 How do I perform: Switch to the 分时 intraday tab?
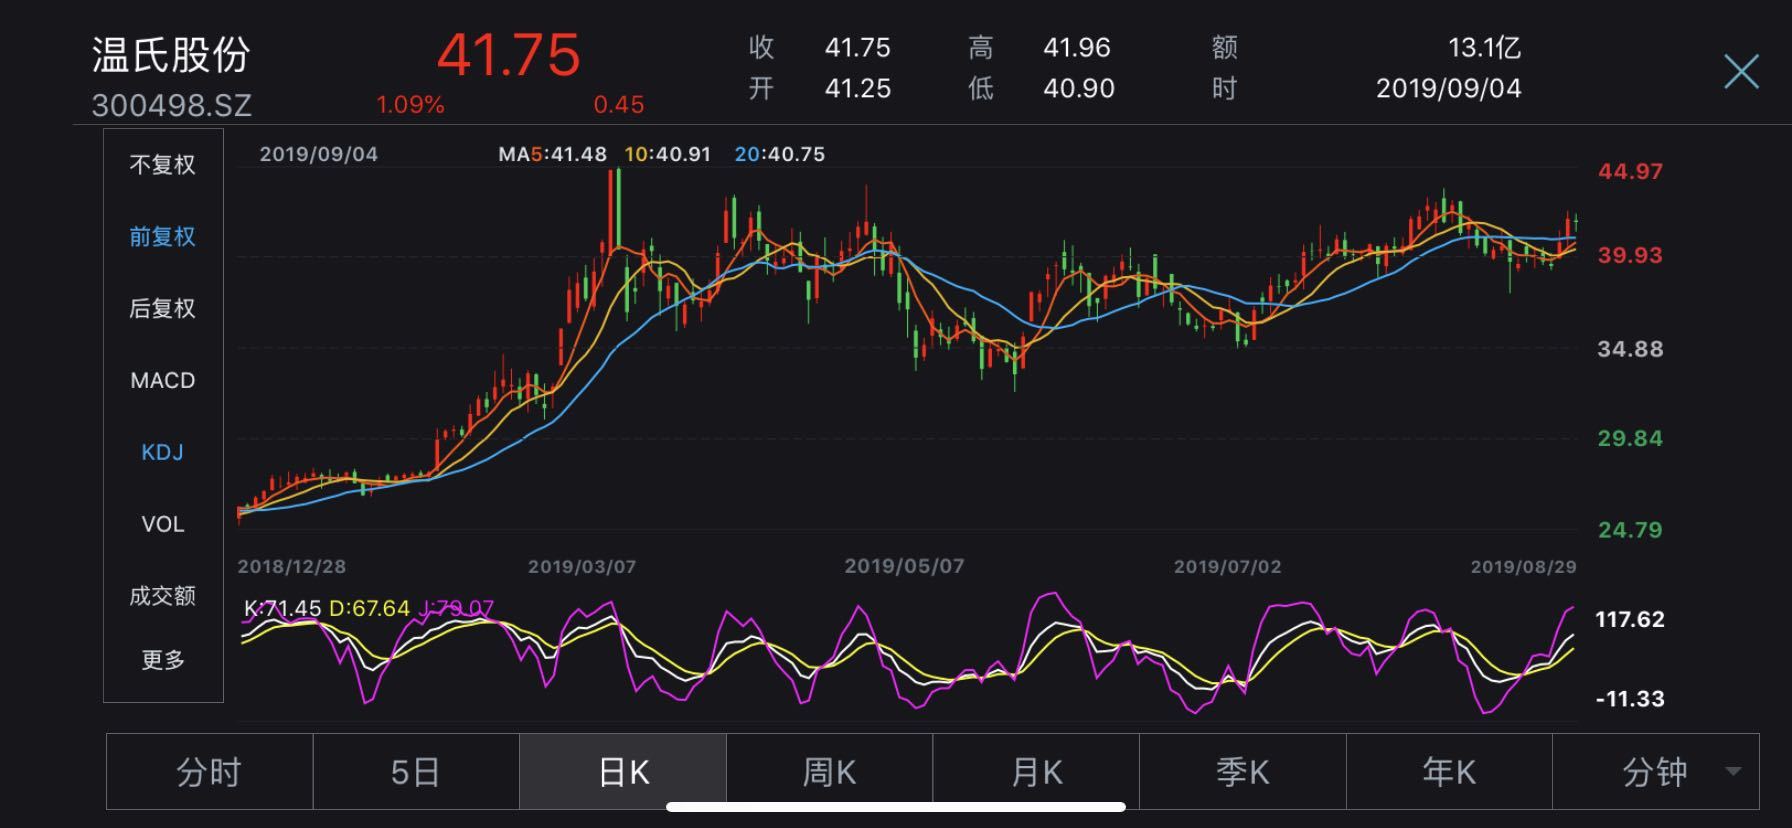pyautogui.click(x=209, y=772)
